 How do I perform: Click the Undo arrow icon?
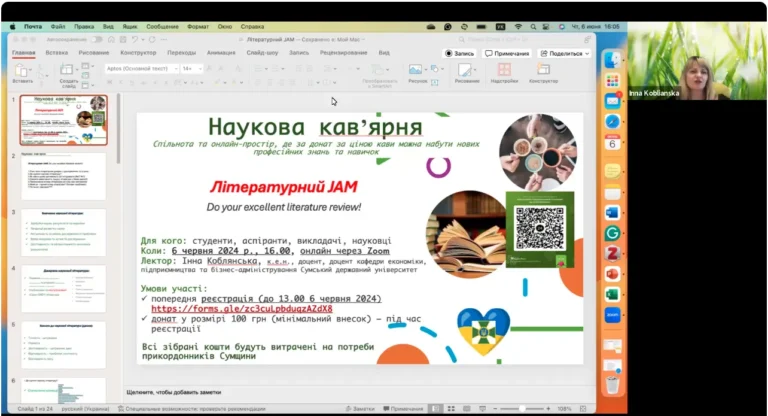pos(134,39)
